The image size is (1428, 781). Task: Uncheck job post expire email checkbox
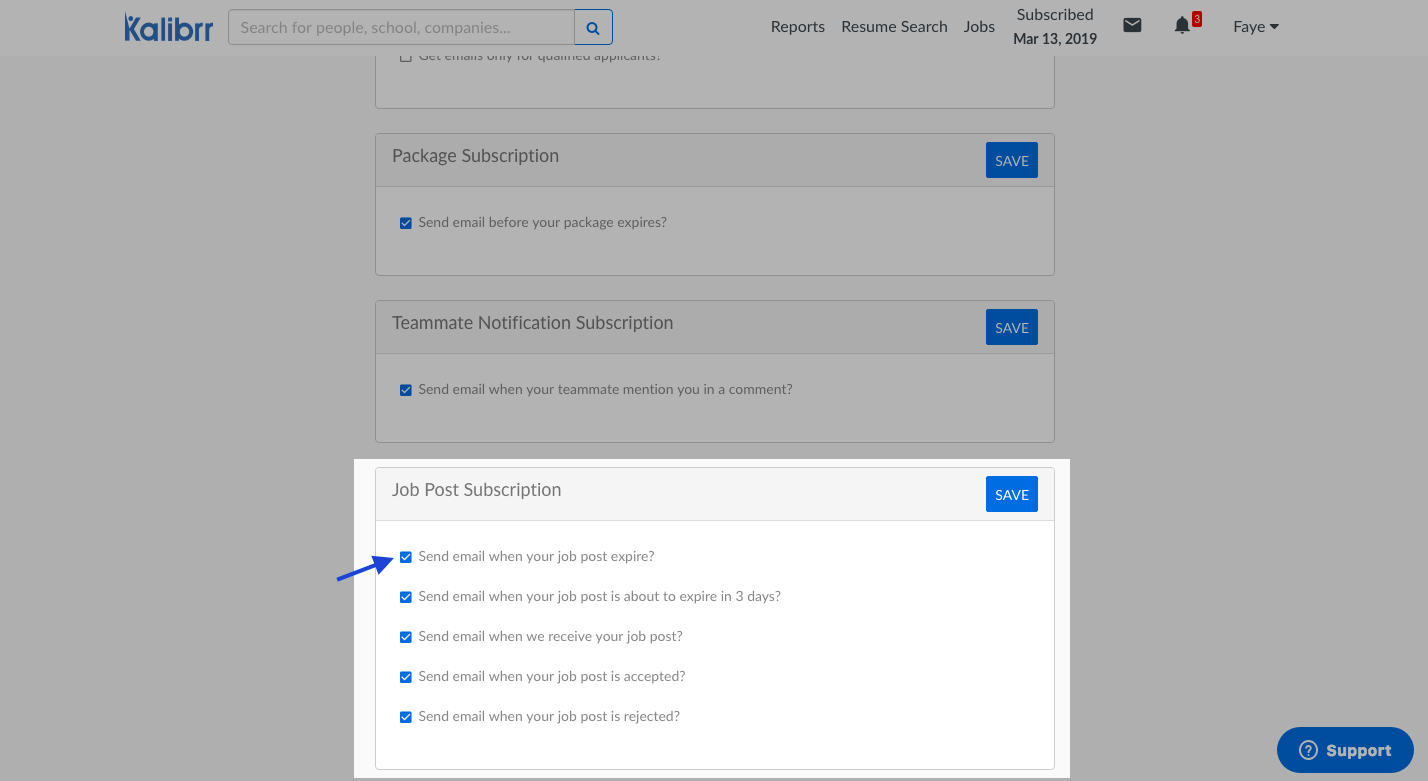coord(406,557)
